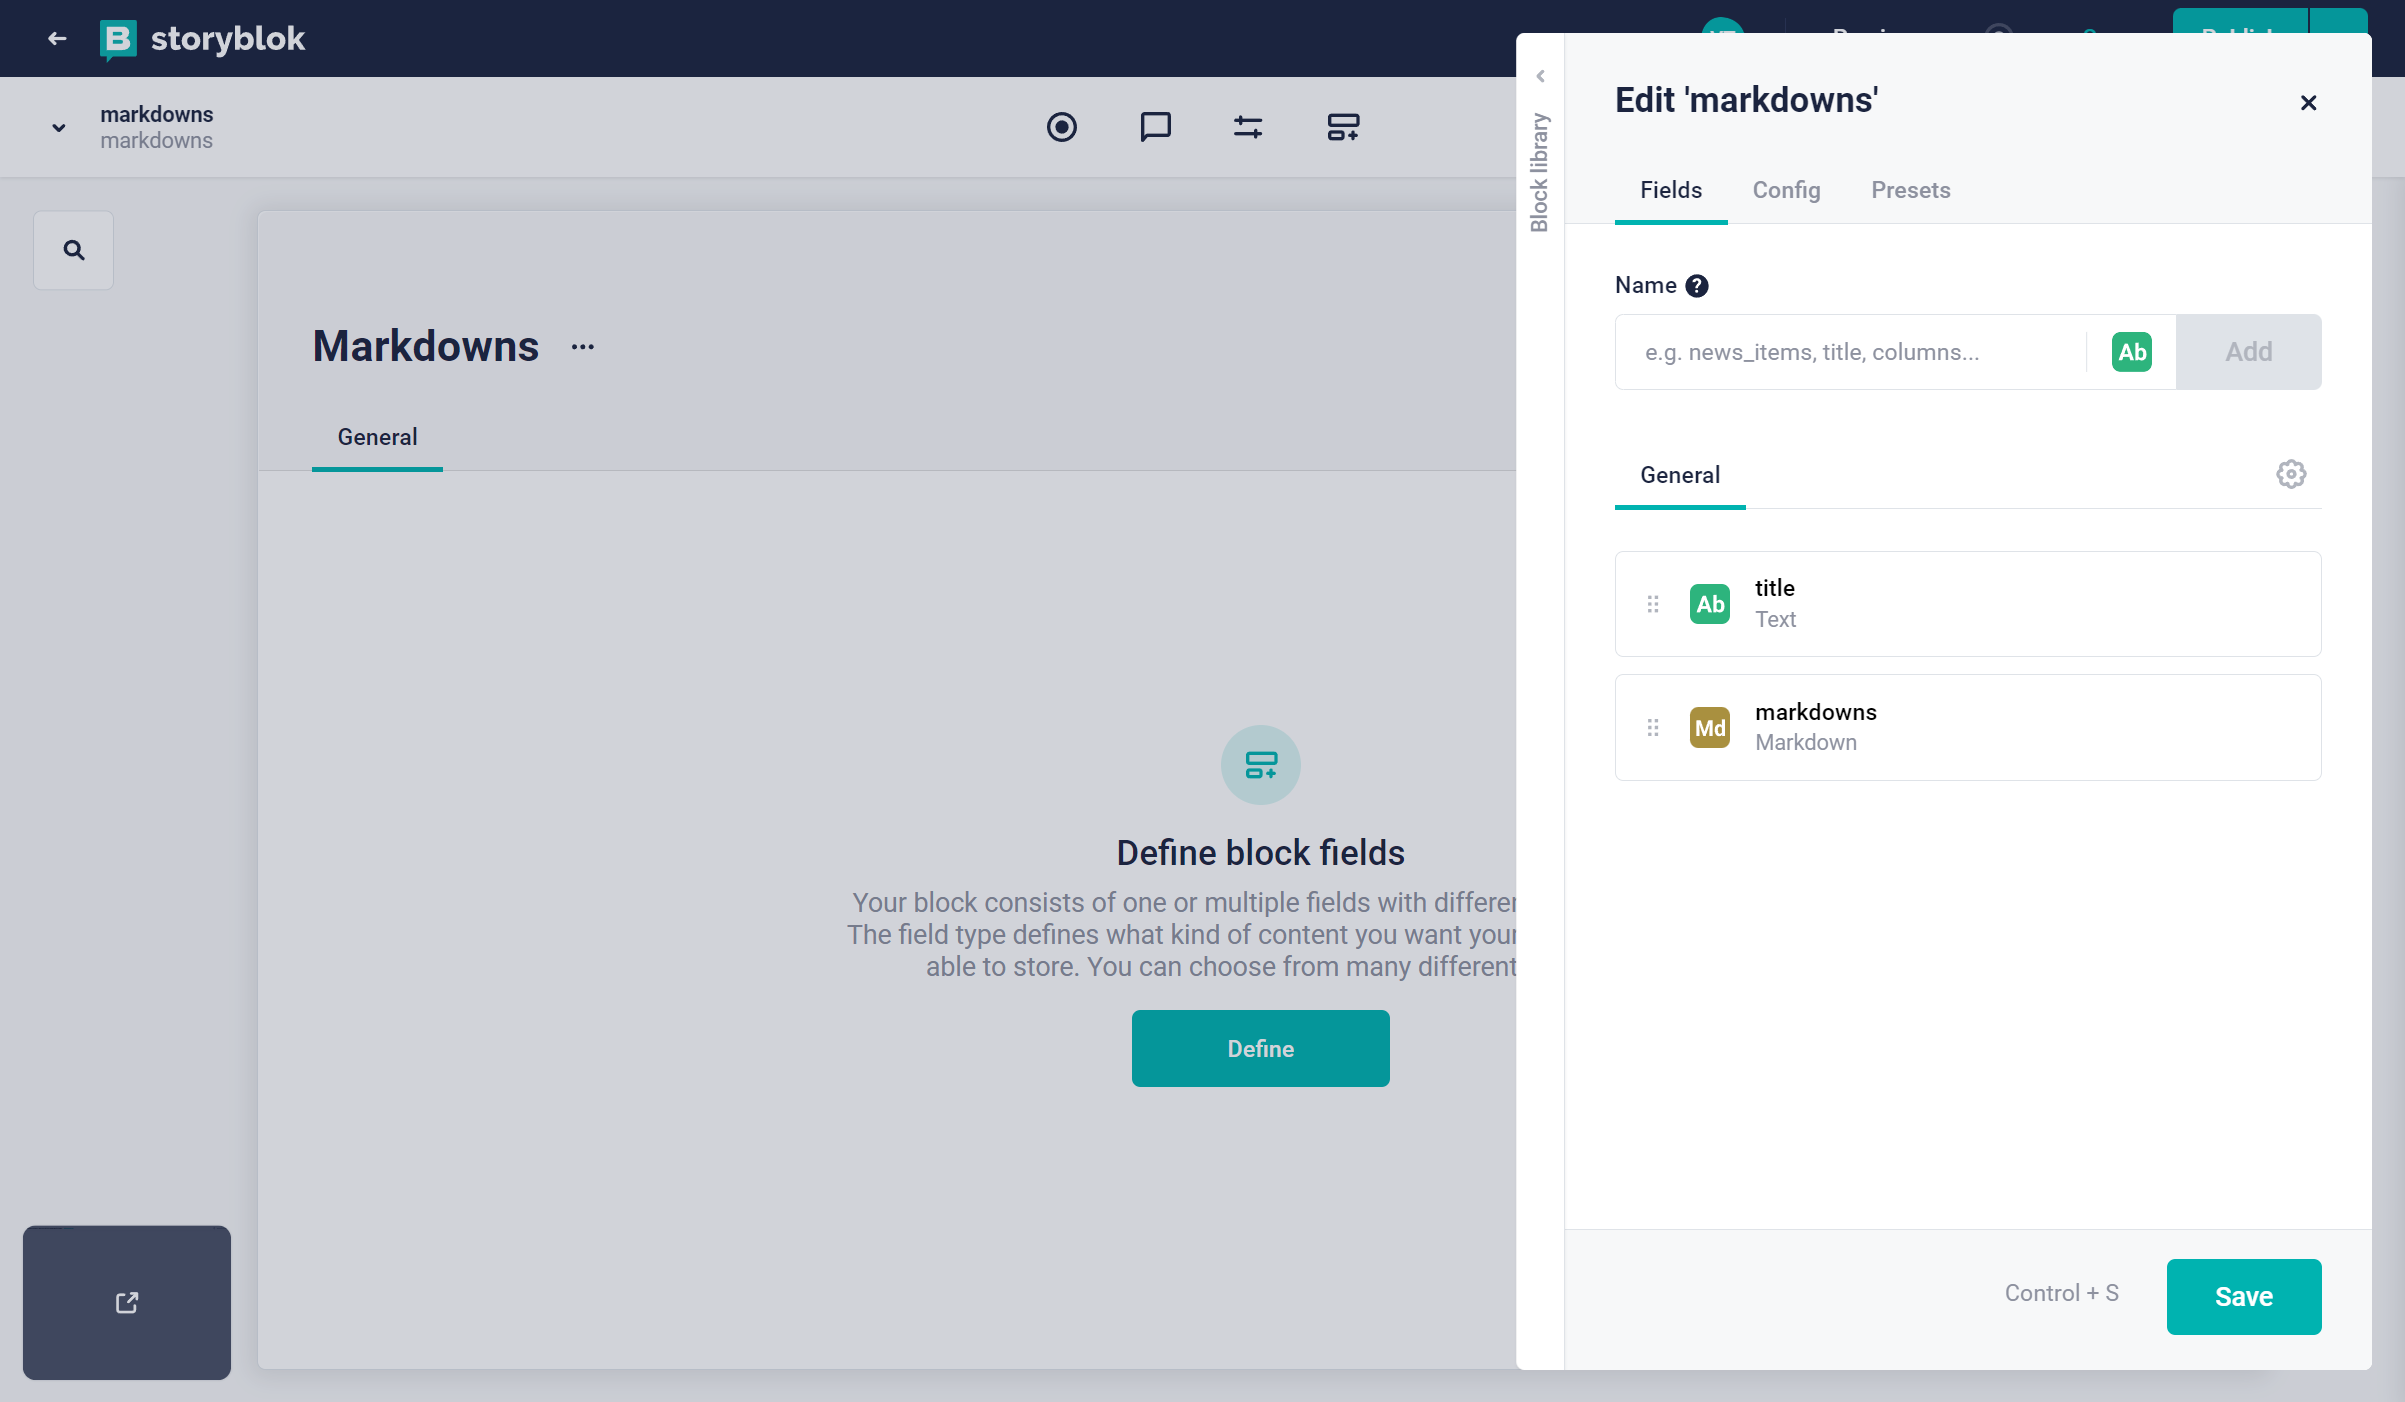Expand the markdowns story dropdown chevron
Screen dimensions: 2405x1402
click(59, 128)
